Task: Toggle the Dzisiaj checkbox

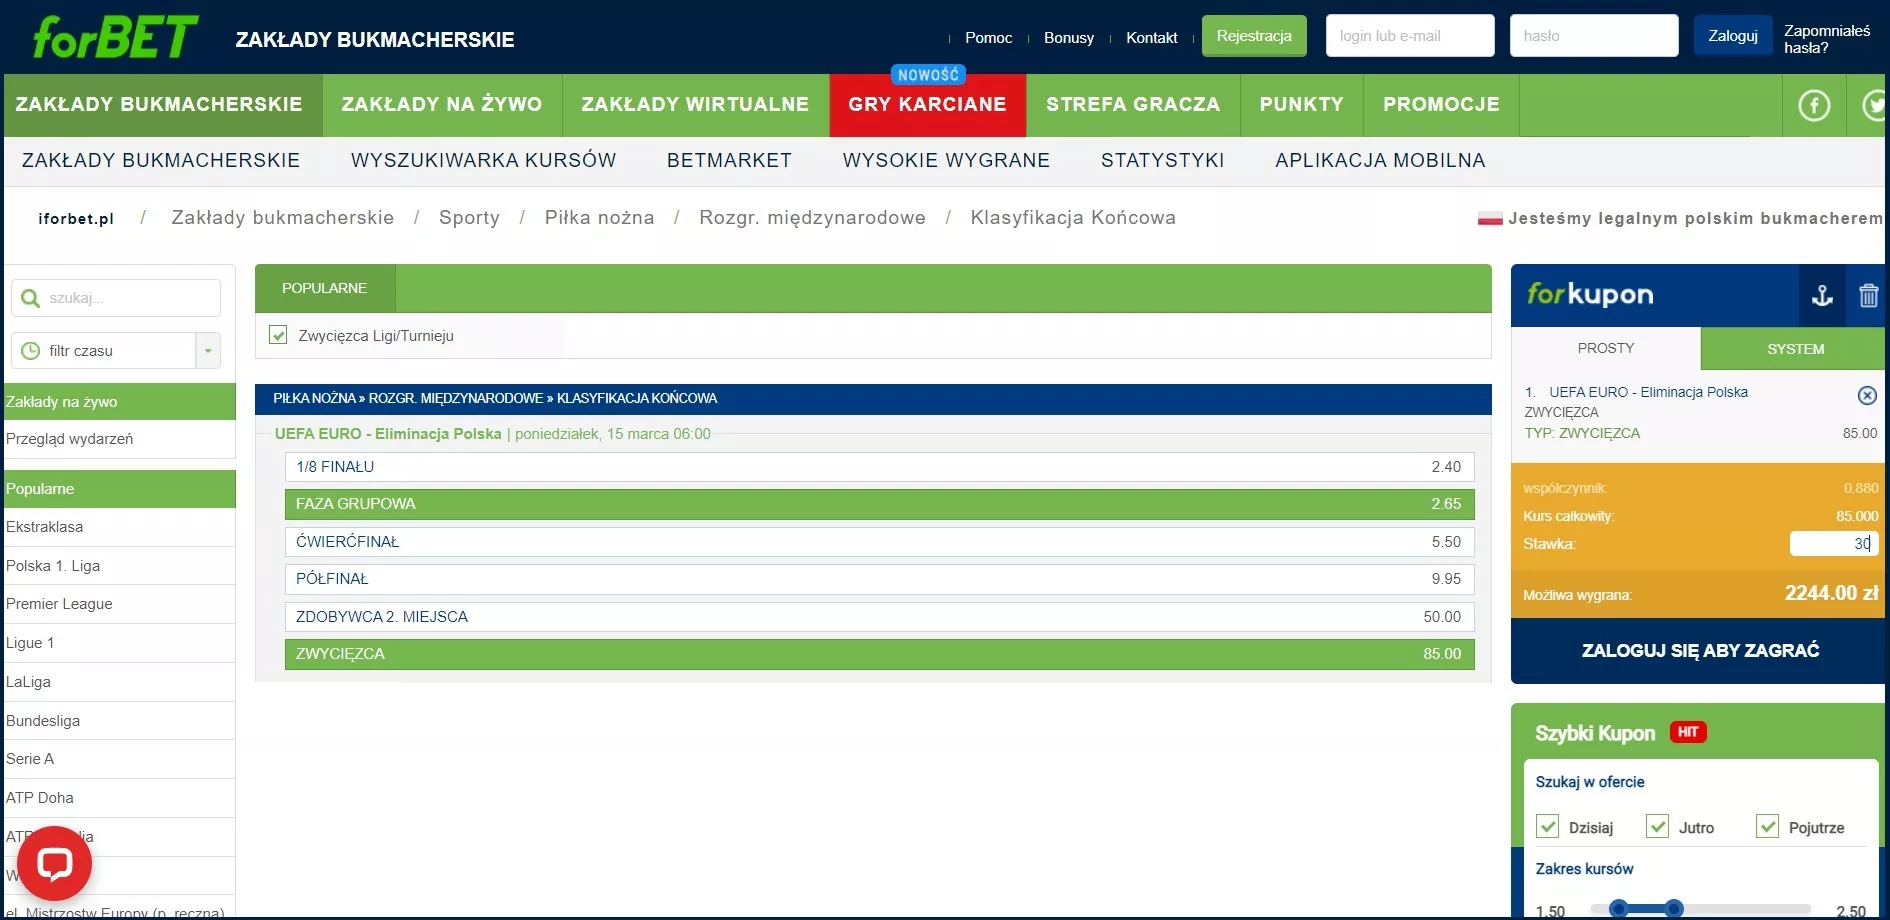Action: pos(1548,827)
